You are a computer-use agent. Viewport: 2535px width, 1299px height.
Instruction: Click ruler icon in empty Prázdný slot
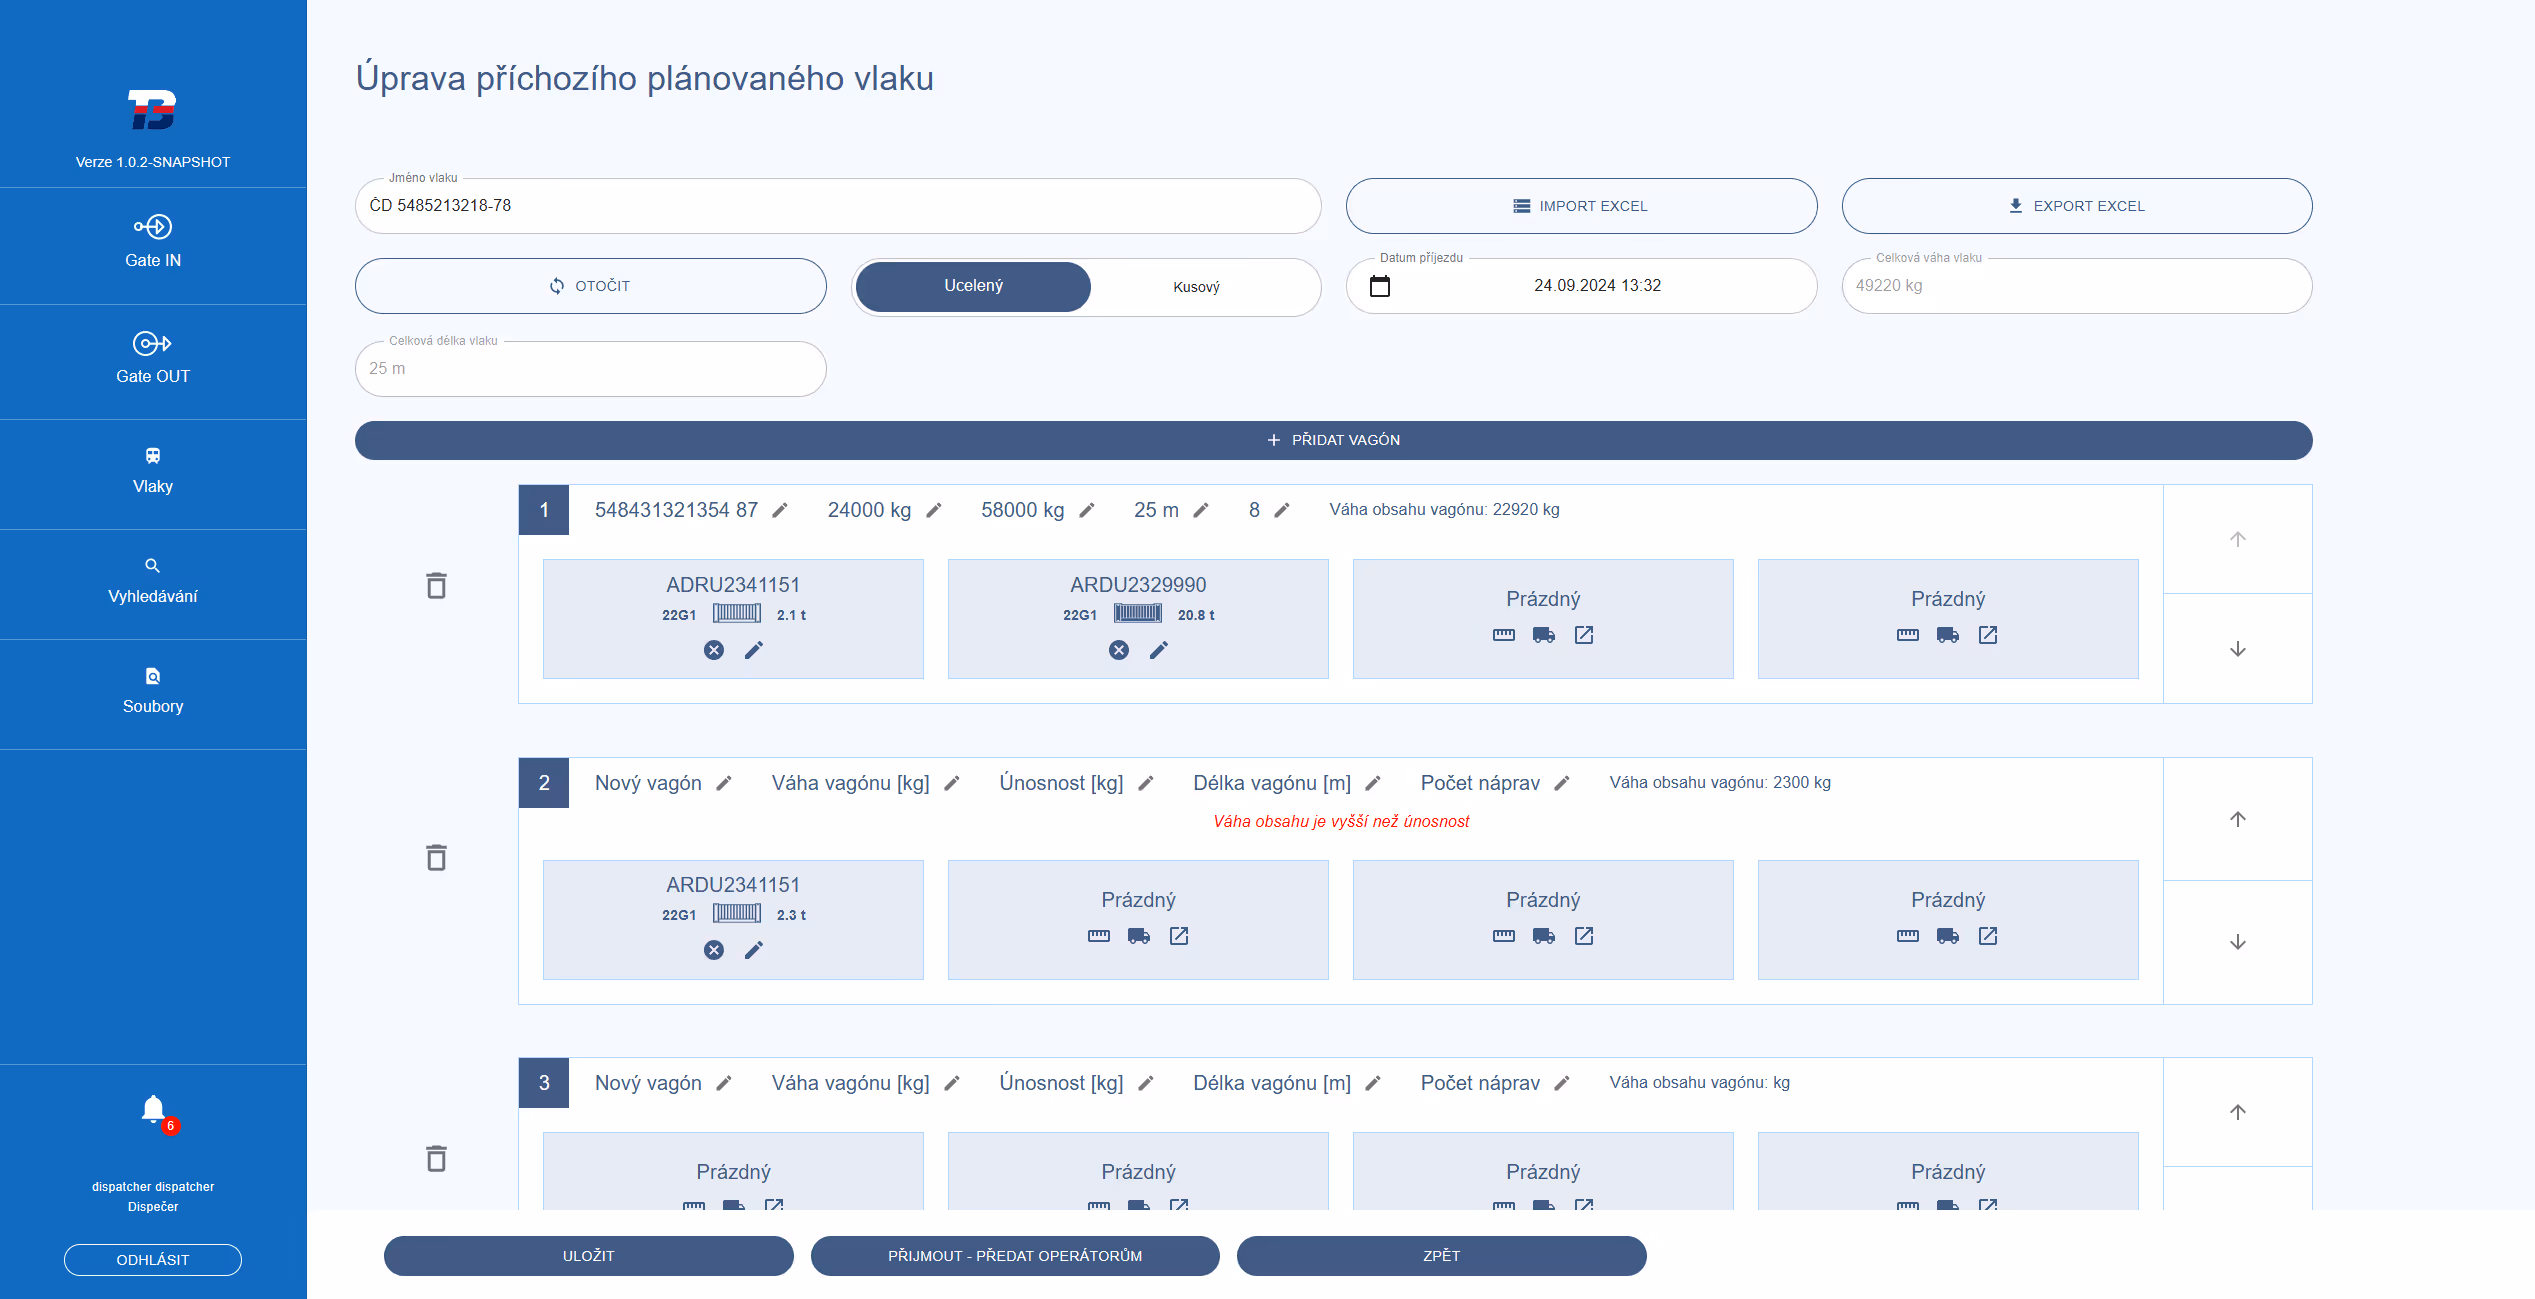(x=1504, y=635)
